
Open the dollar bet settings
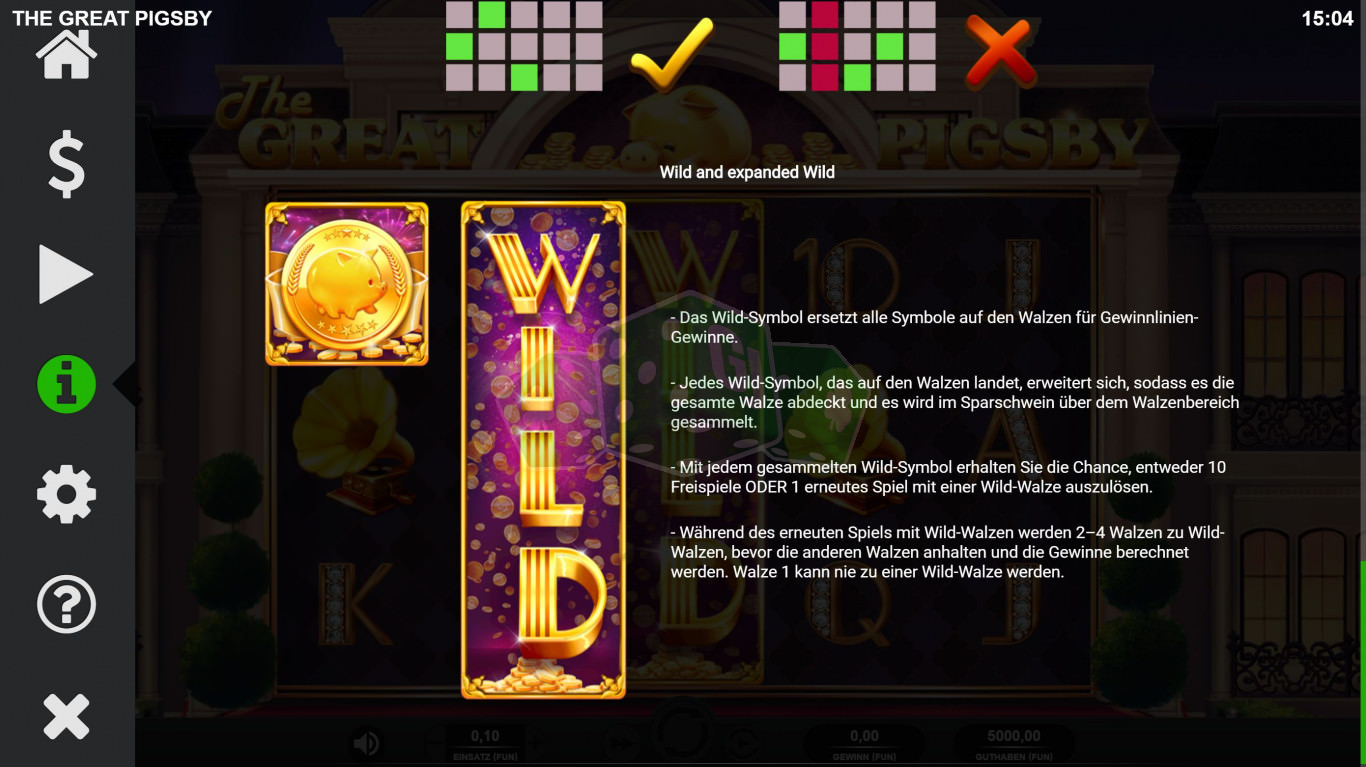pyautogui.click(x=66, y=163)
